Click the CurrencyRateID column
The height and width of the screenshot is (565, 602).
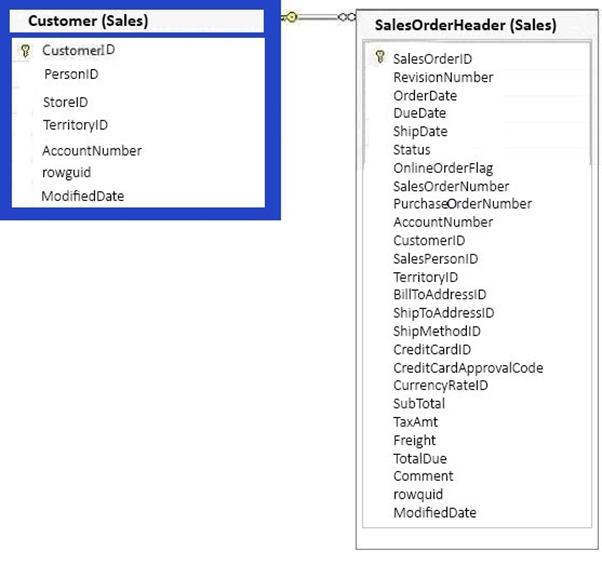click(440, 386)
